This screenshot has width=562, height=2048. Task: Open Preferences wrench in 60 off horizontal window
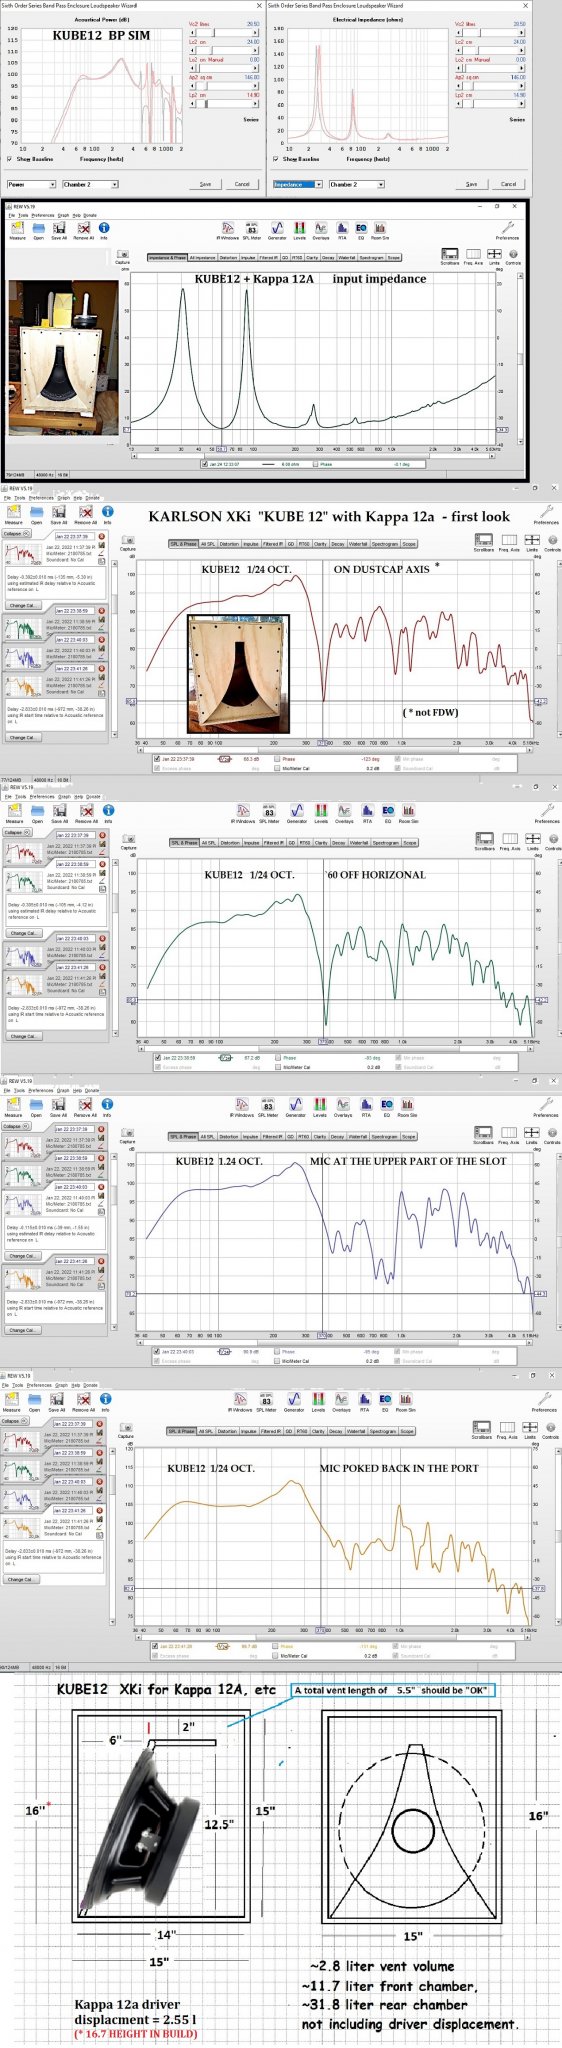tap(547, 813)
